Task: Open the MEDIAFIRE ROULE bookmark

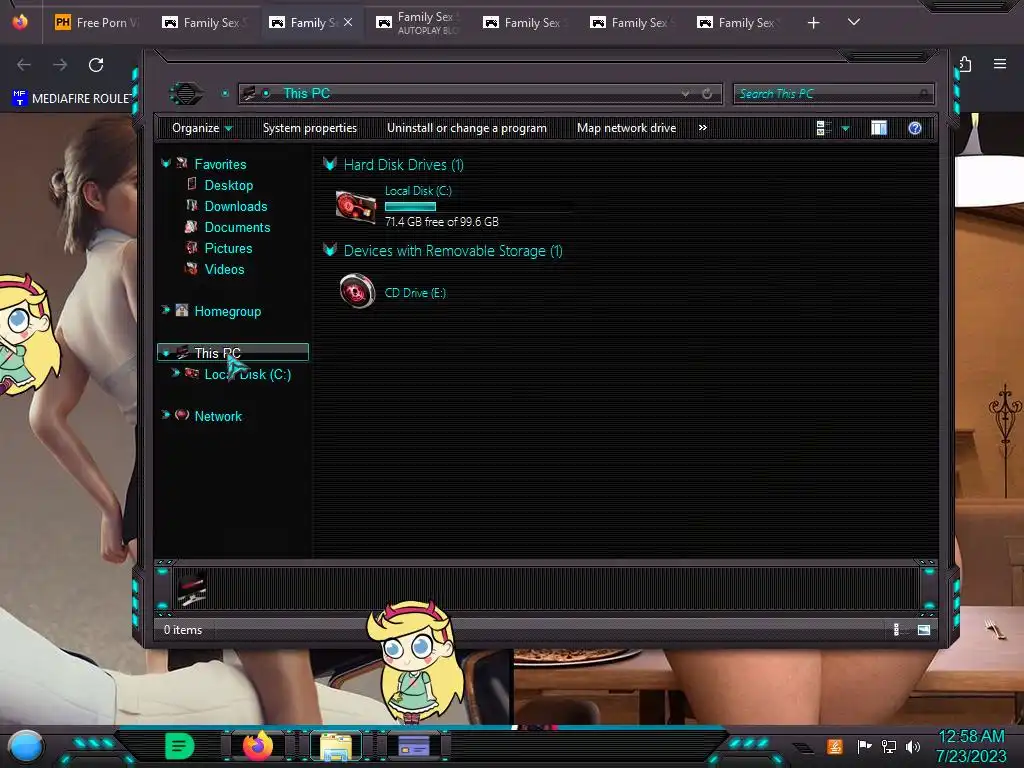Action: tap(72, 99)
